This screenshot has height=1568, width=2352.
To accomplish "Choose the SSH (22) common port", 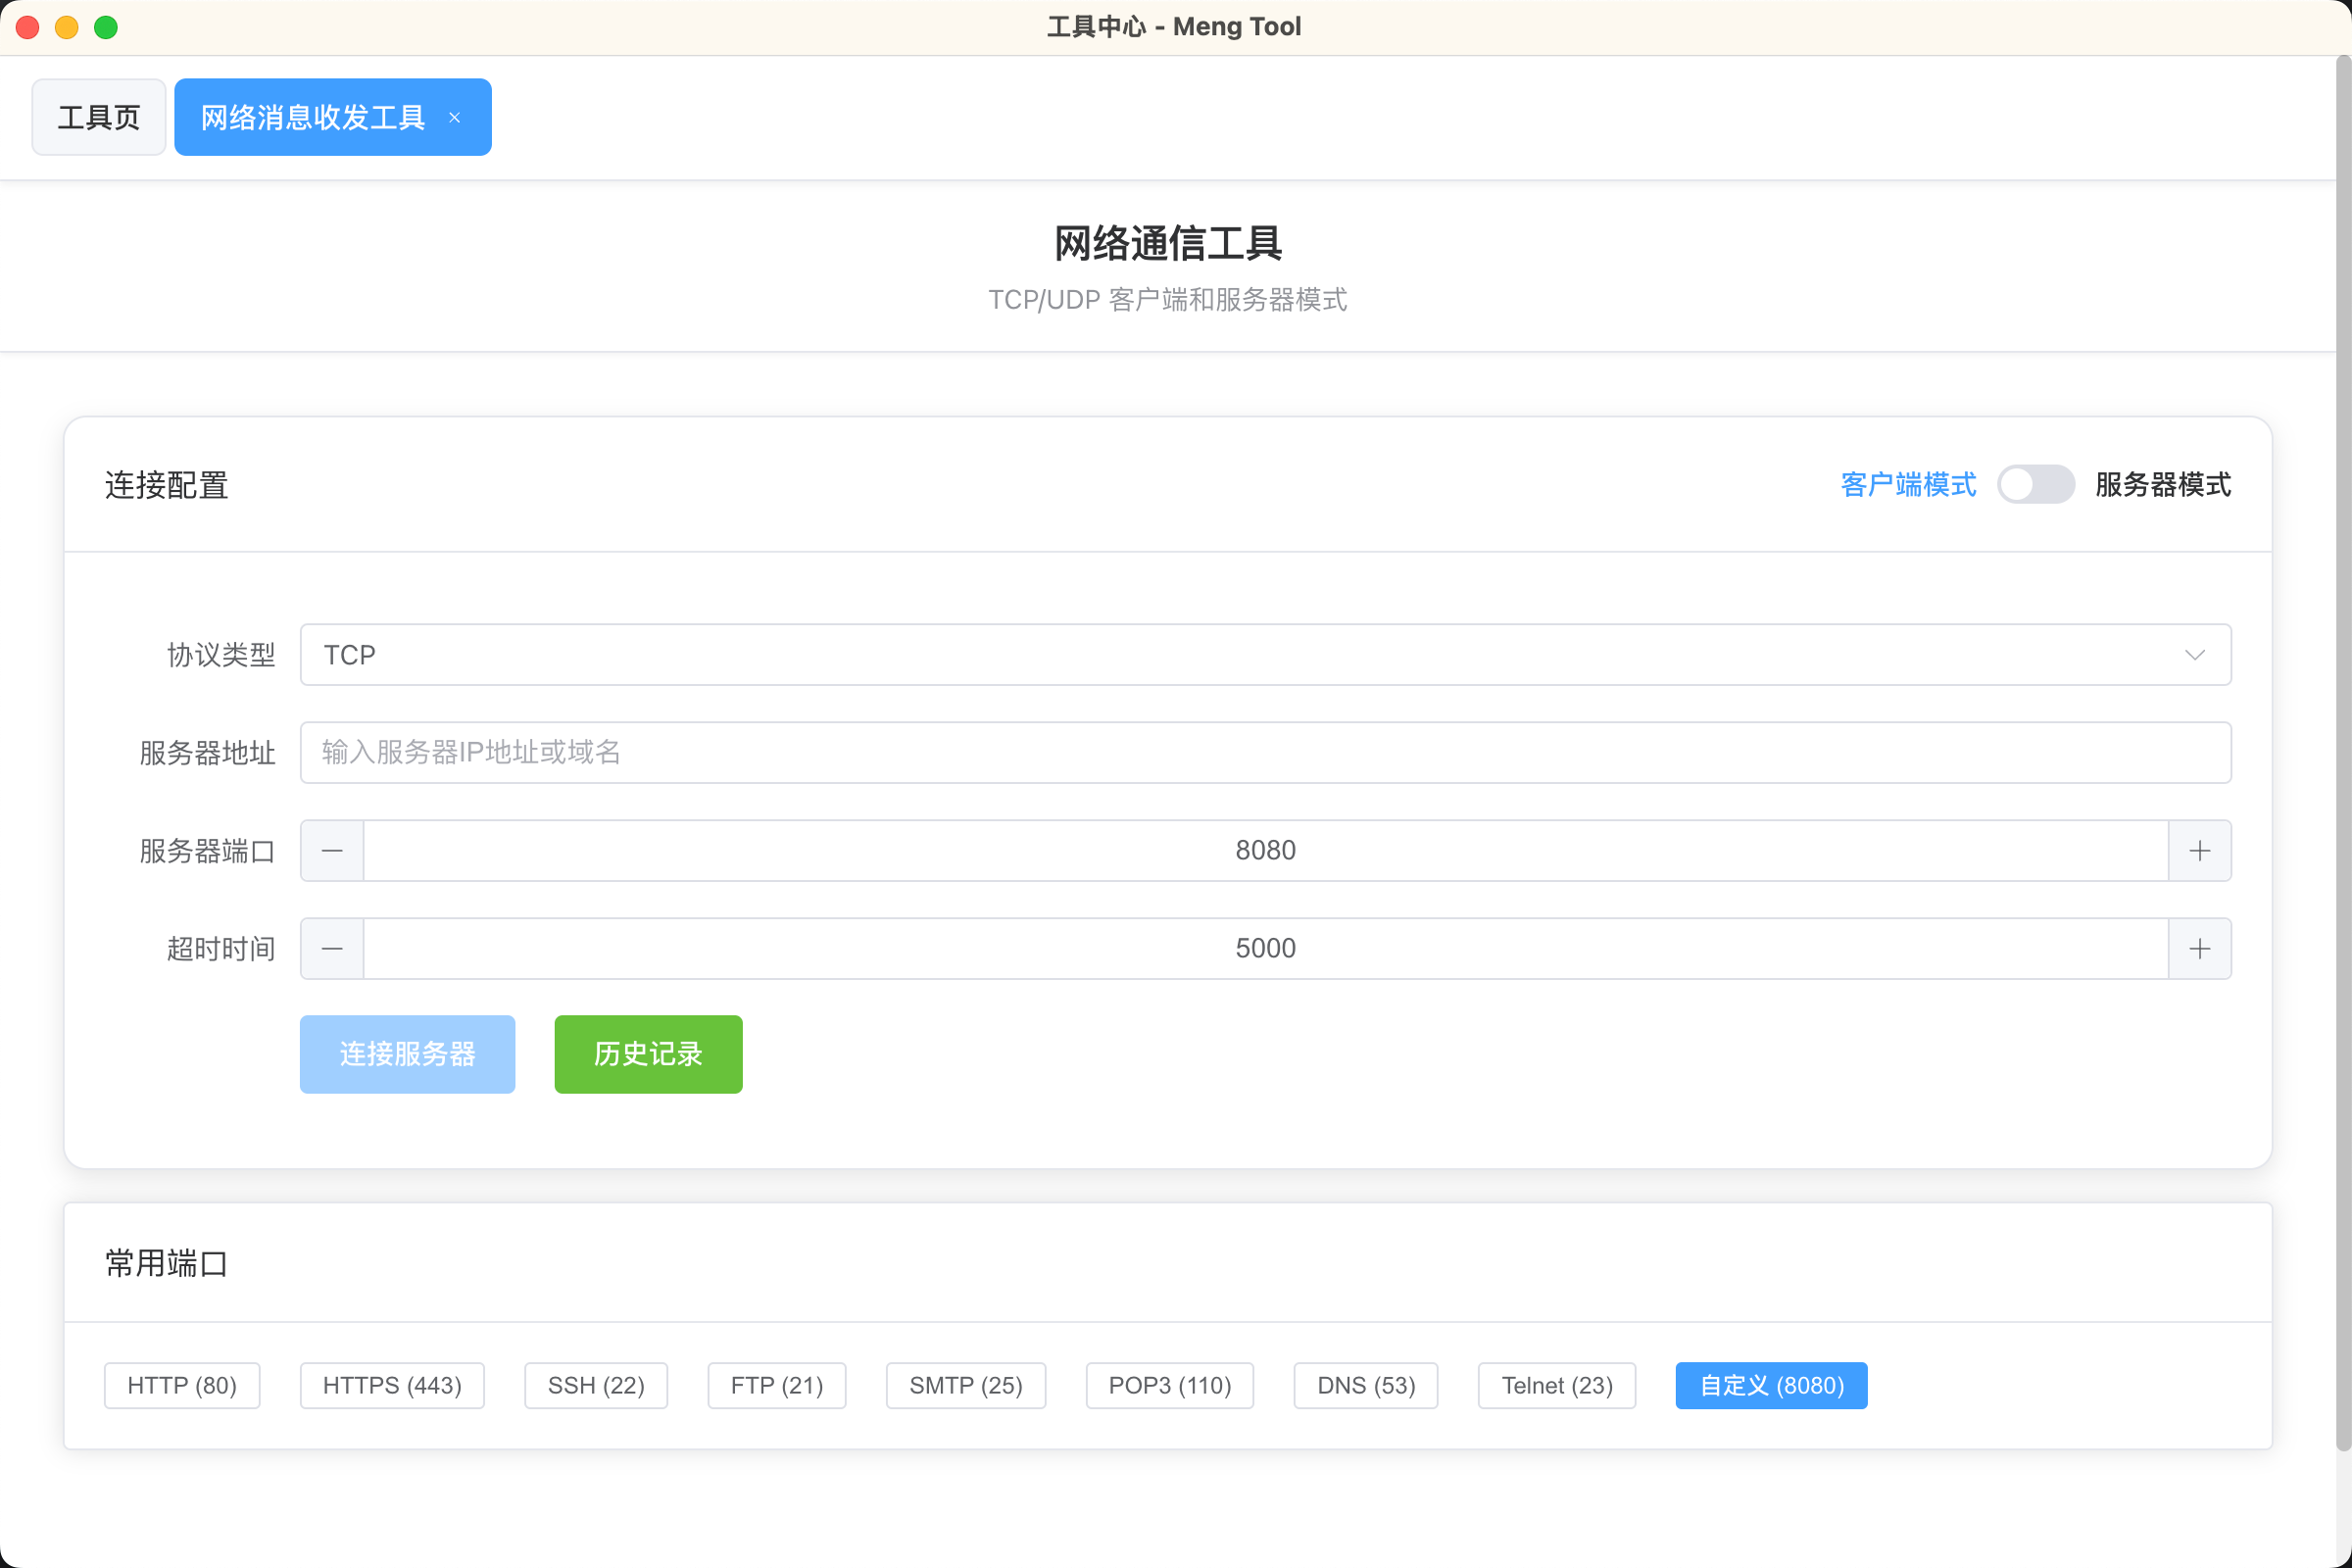I will coord(595,1385).
